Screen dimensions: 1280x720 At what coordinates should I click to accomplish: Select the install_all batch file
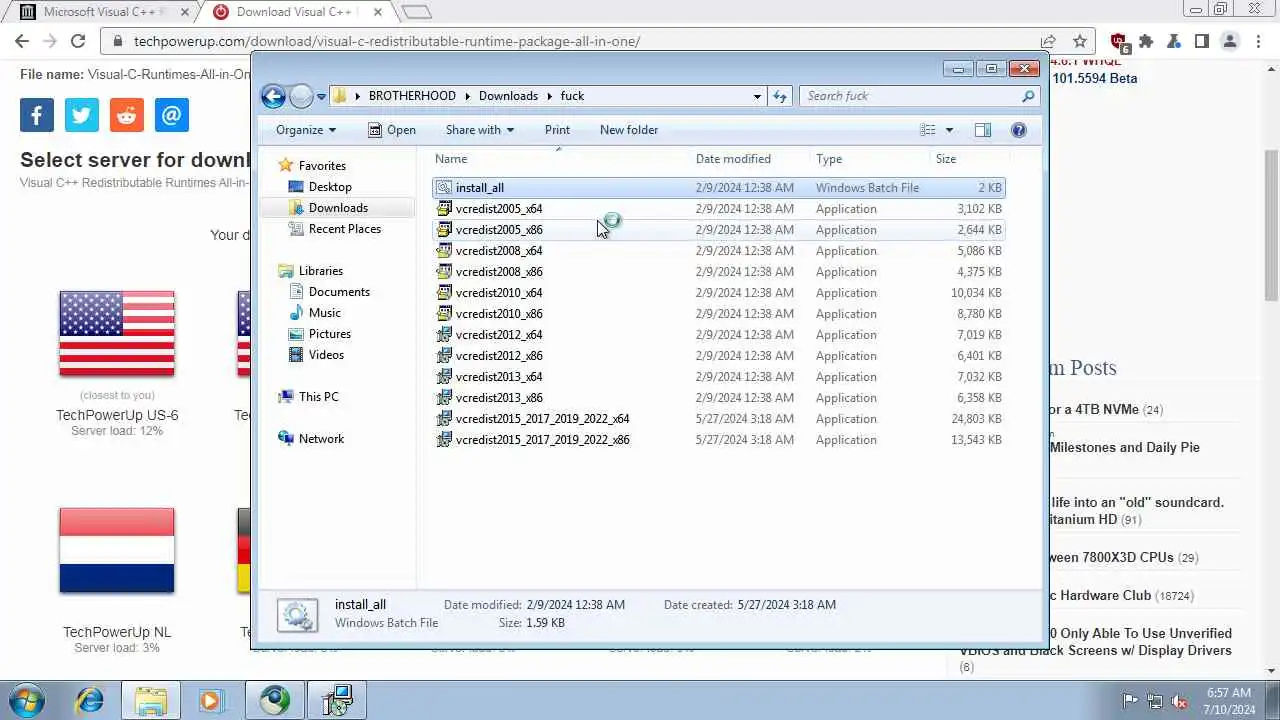tap(718, 188)
